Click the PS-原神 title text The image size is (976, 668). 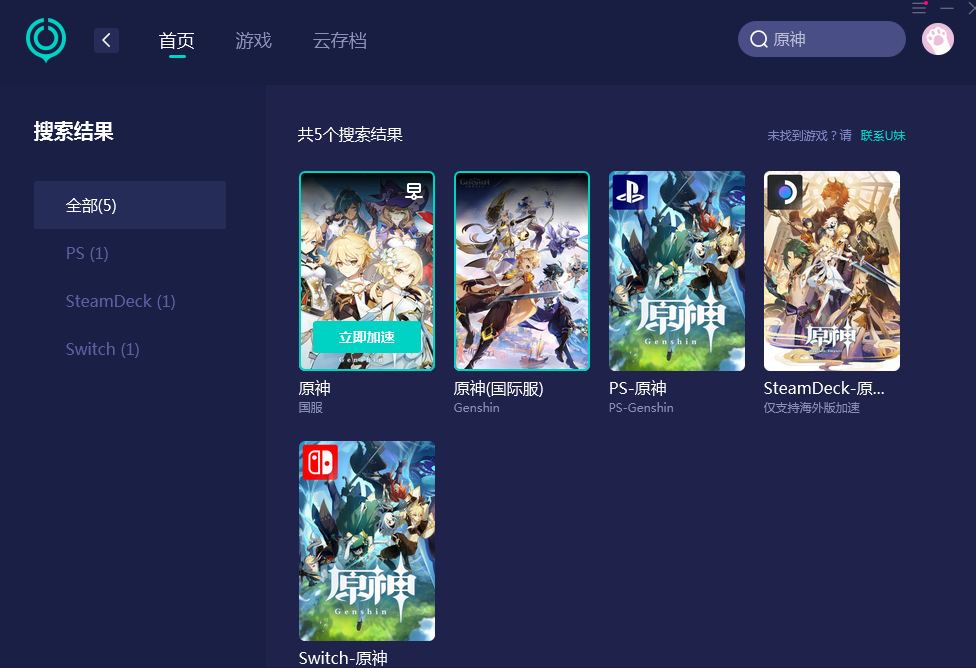638,388
